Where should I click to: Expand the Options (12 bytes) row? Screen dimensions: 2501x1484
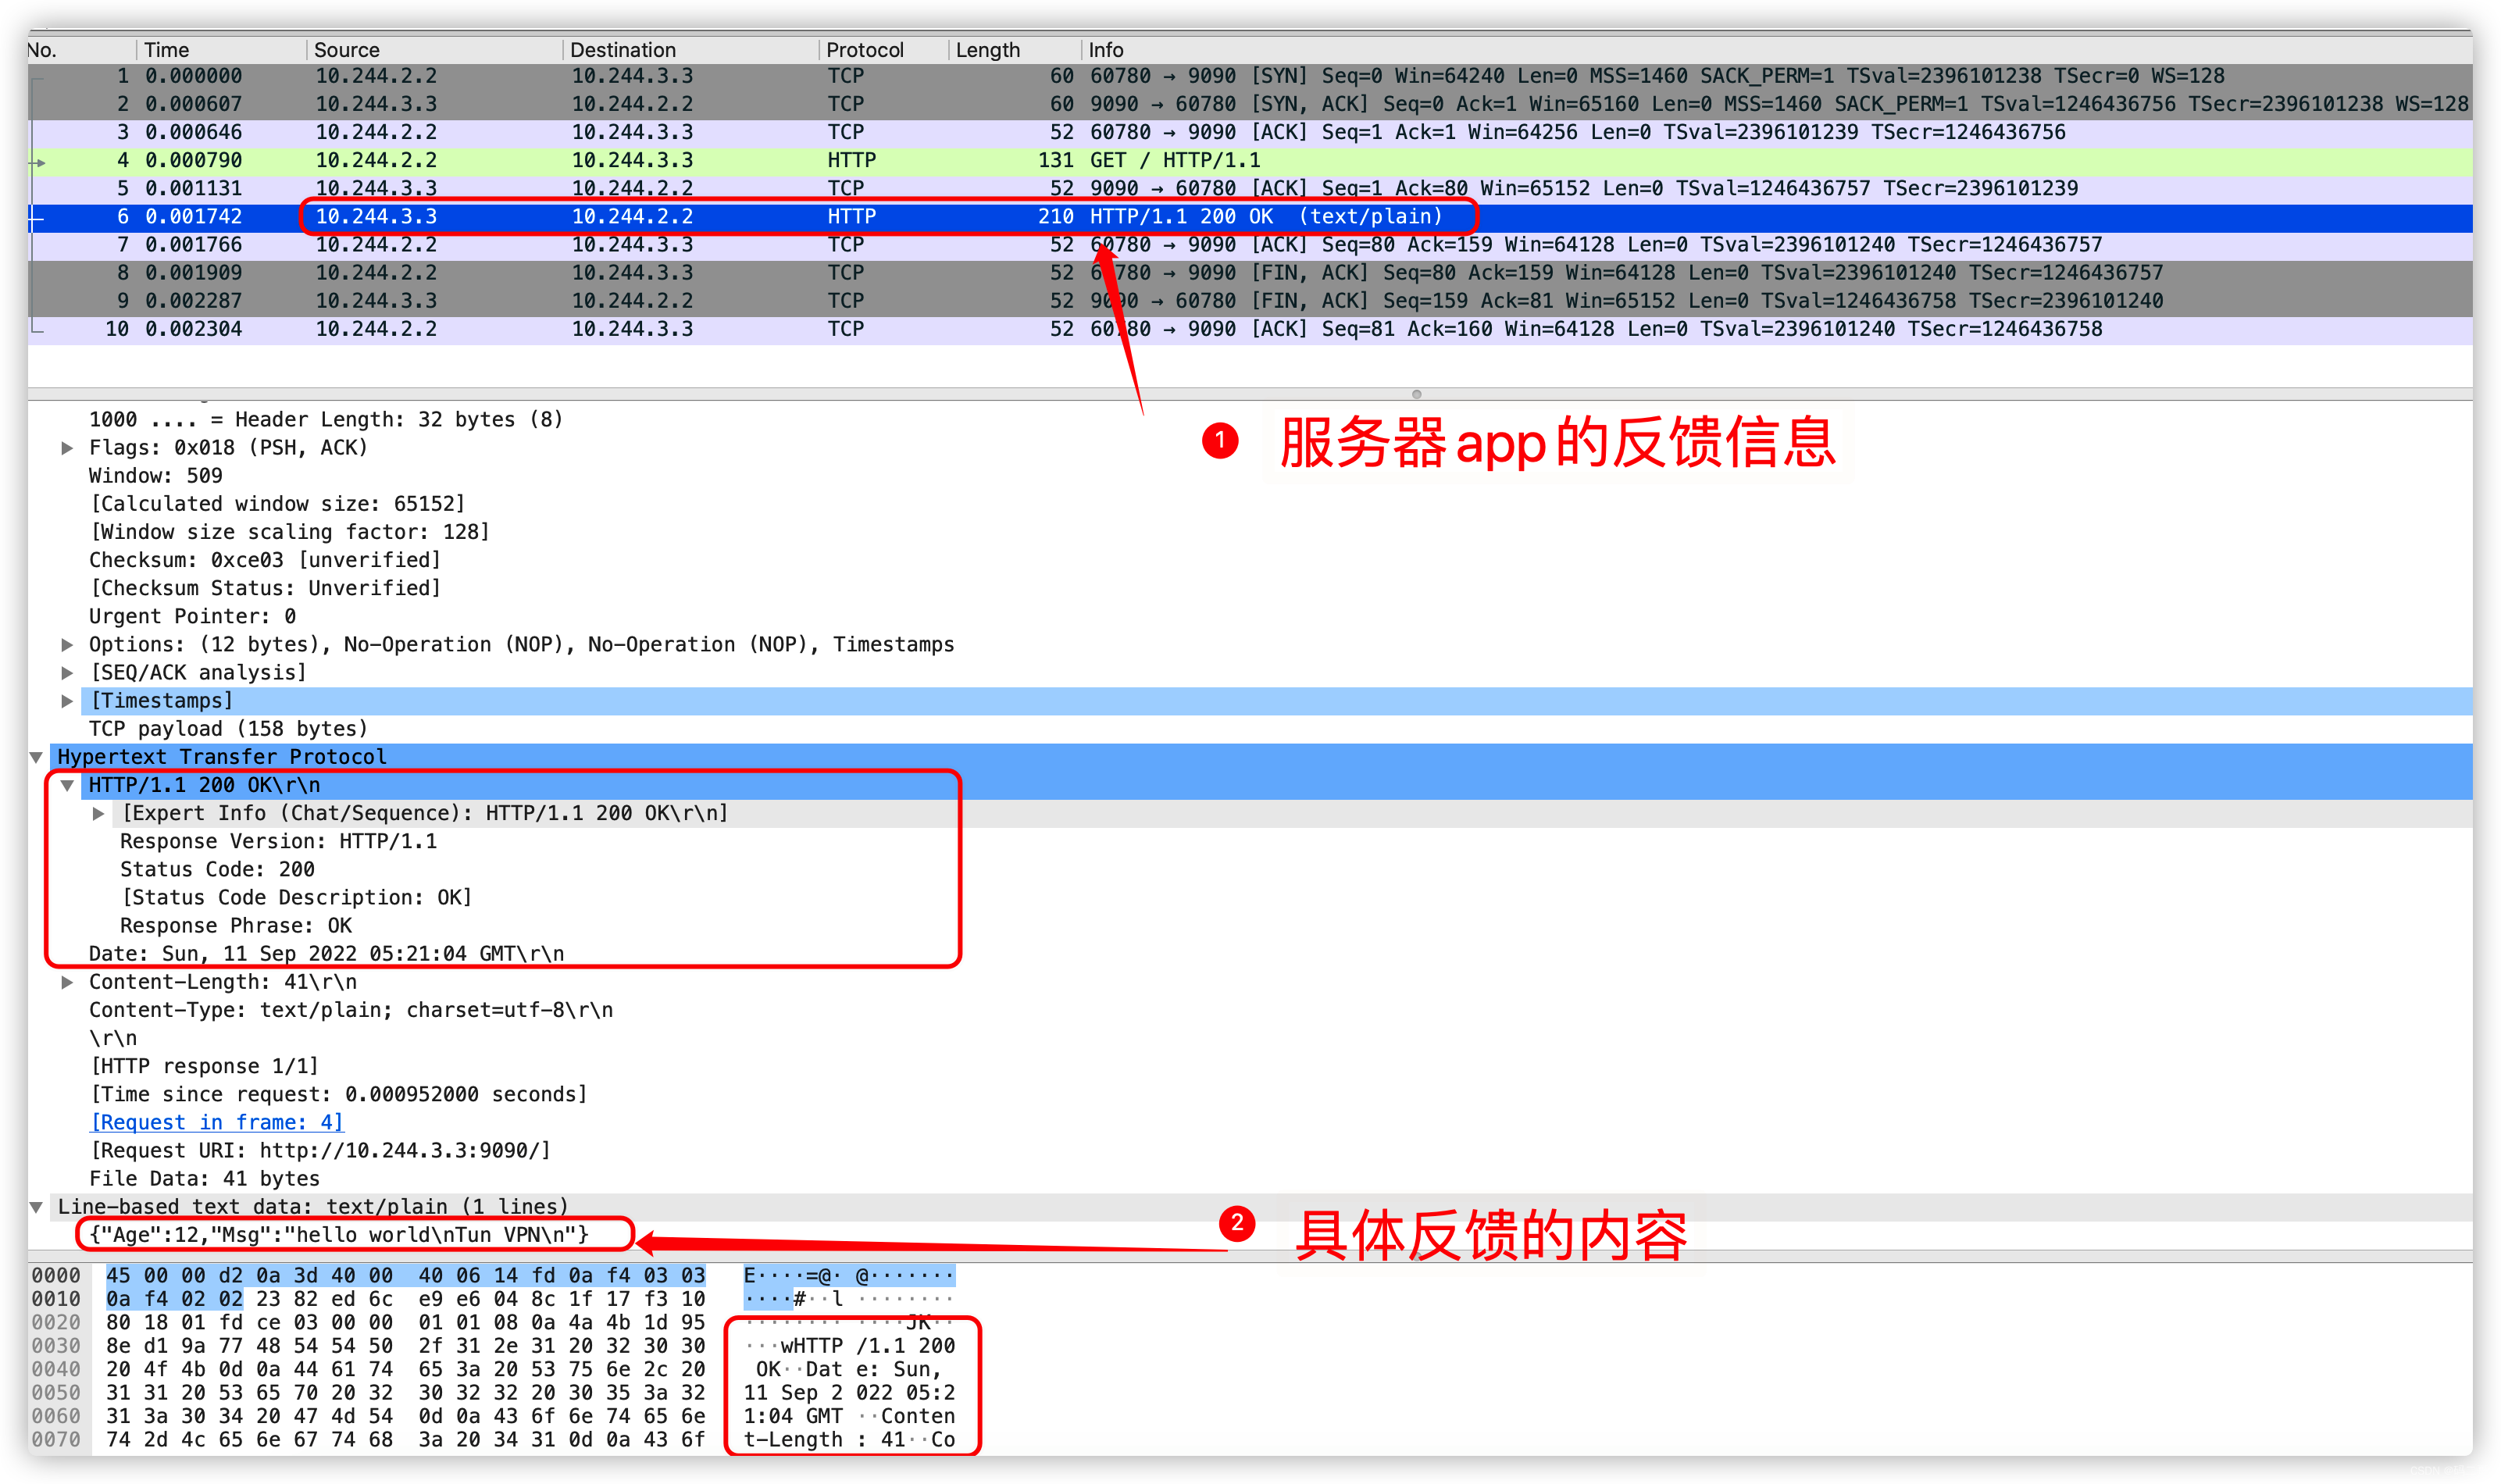tap(67, 645)
